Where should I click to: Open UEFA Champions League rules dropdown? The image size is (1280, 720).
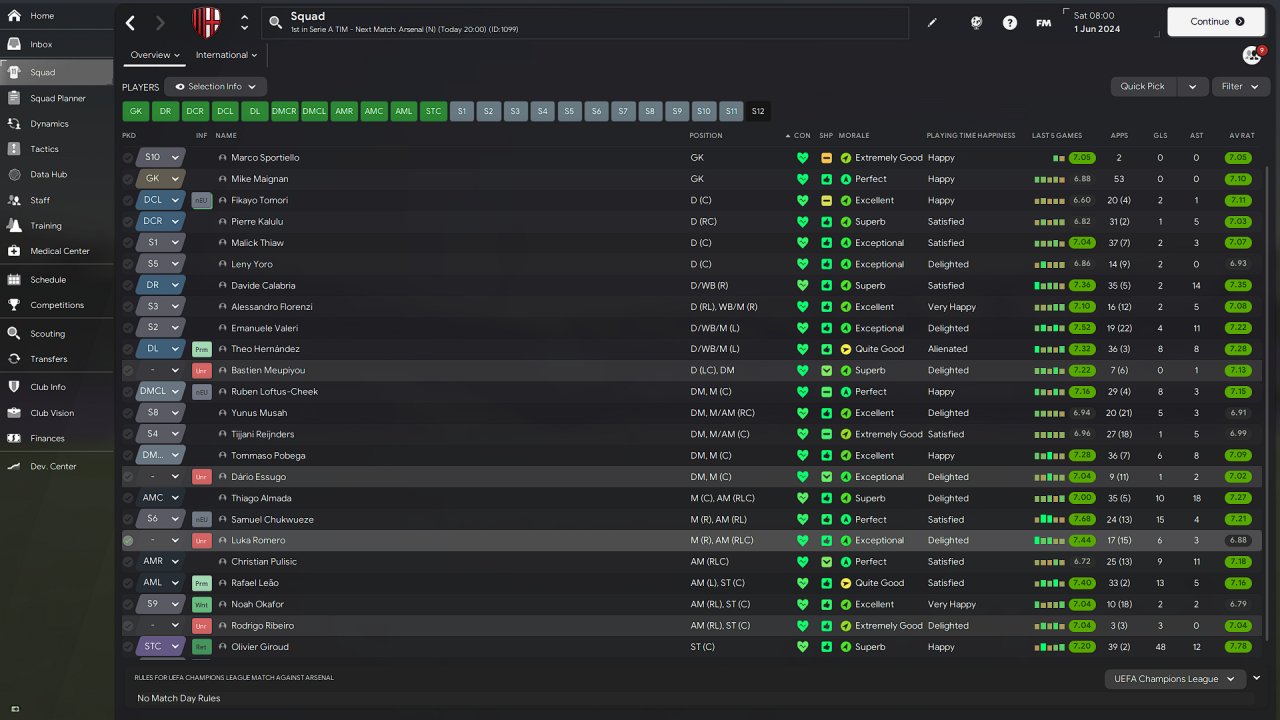pos(1175,679)
